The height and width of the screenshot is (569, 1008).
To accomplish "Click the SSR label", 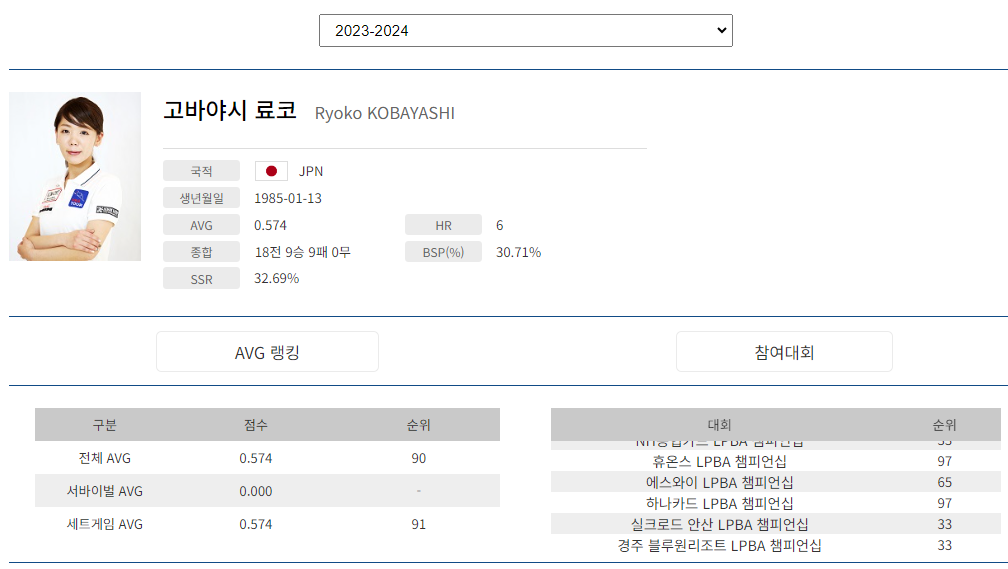I will coord(201,279).
